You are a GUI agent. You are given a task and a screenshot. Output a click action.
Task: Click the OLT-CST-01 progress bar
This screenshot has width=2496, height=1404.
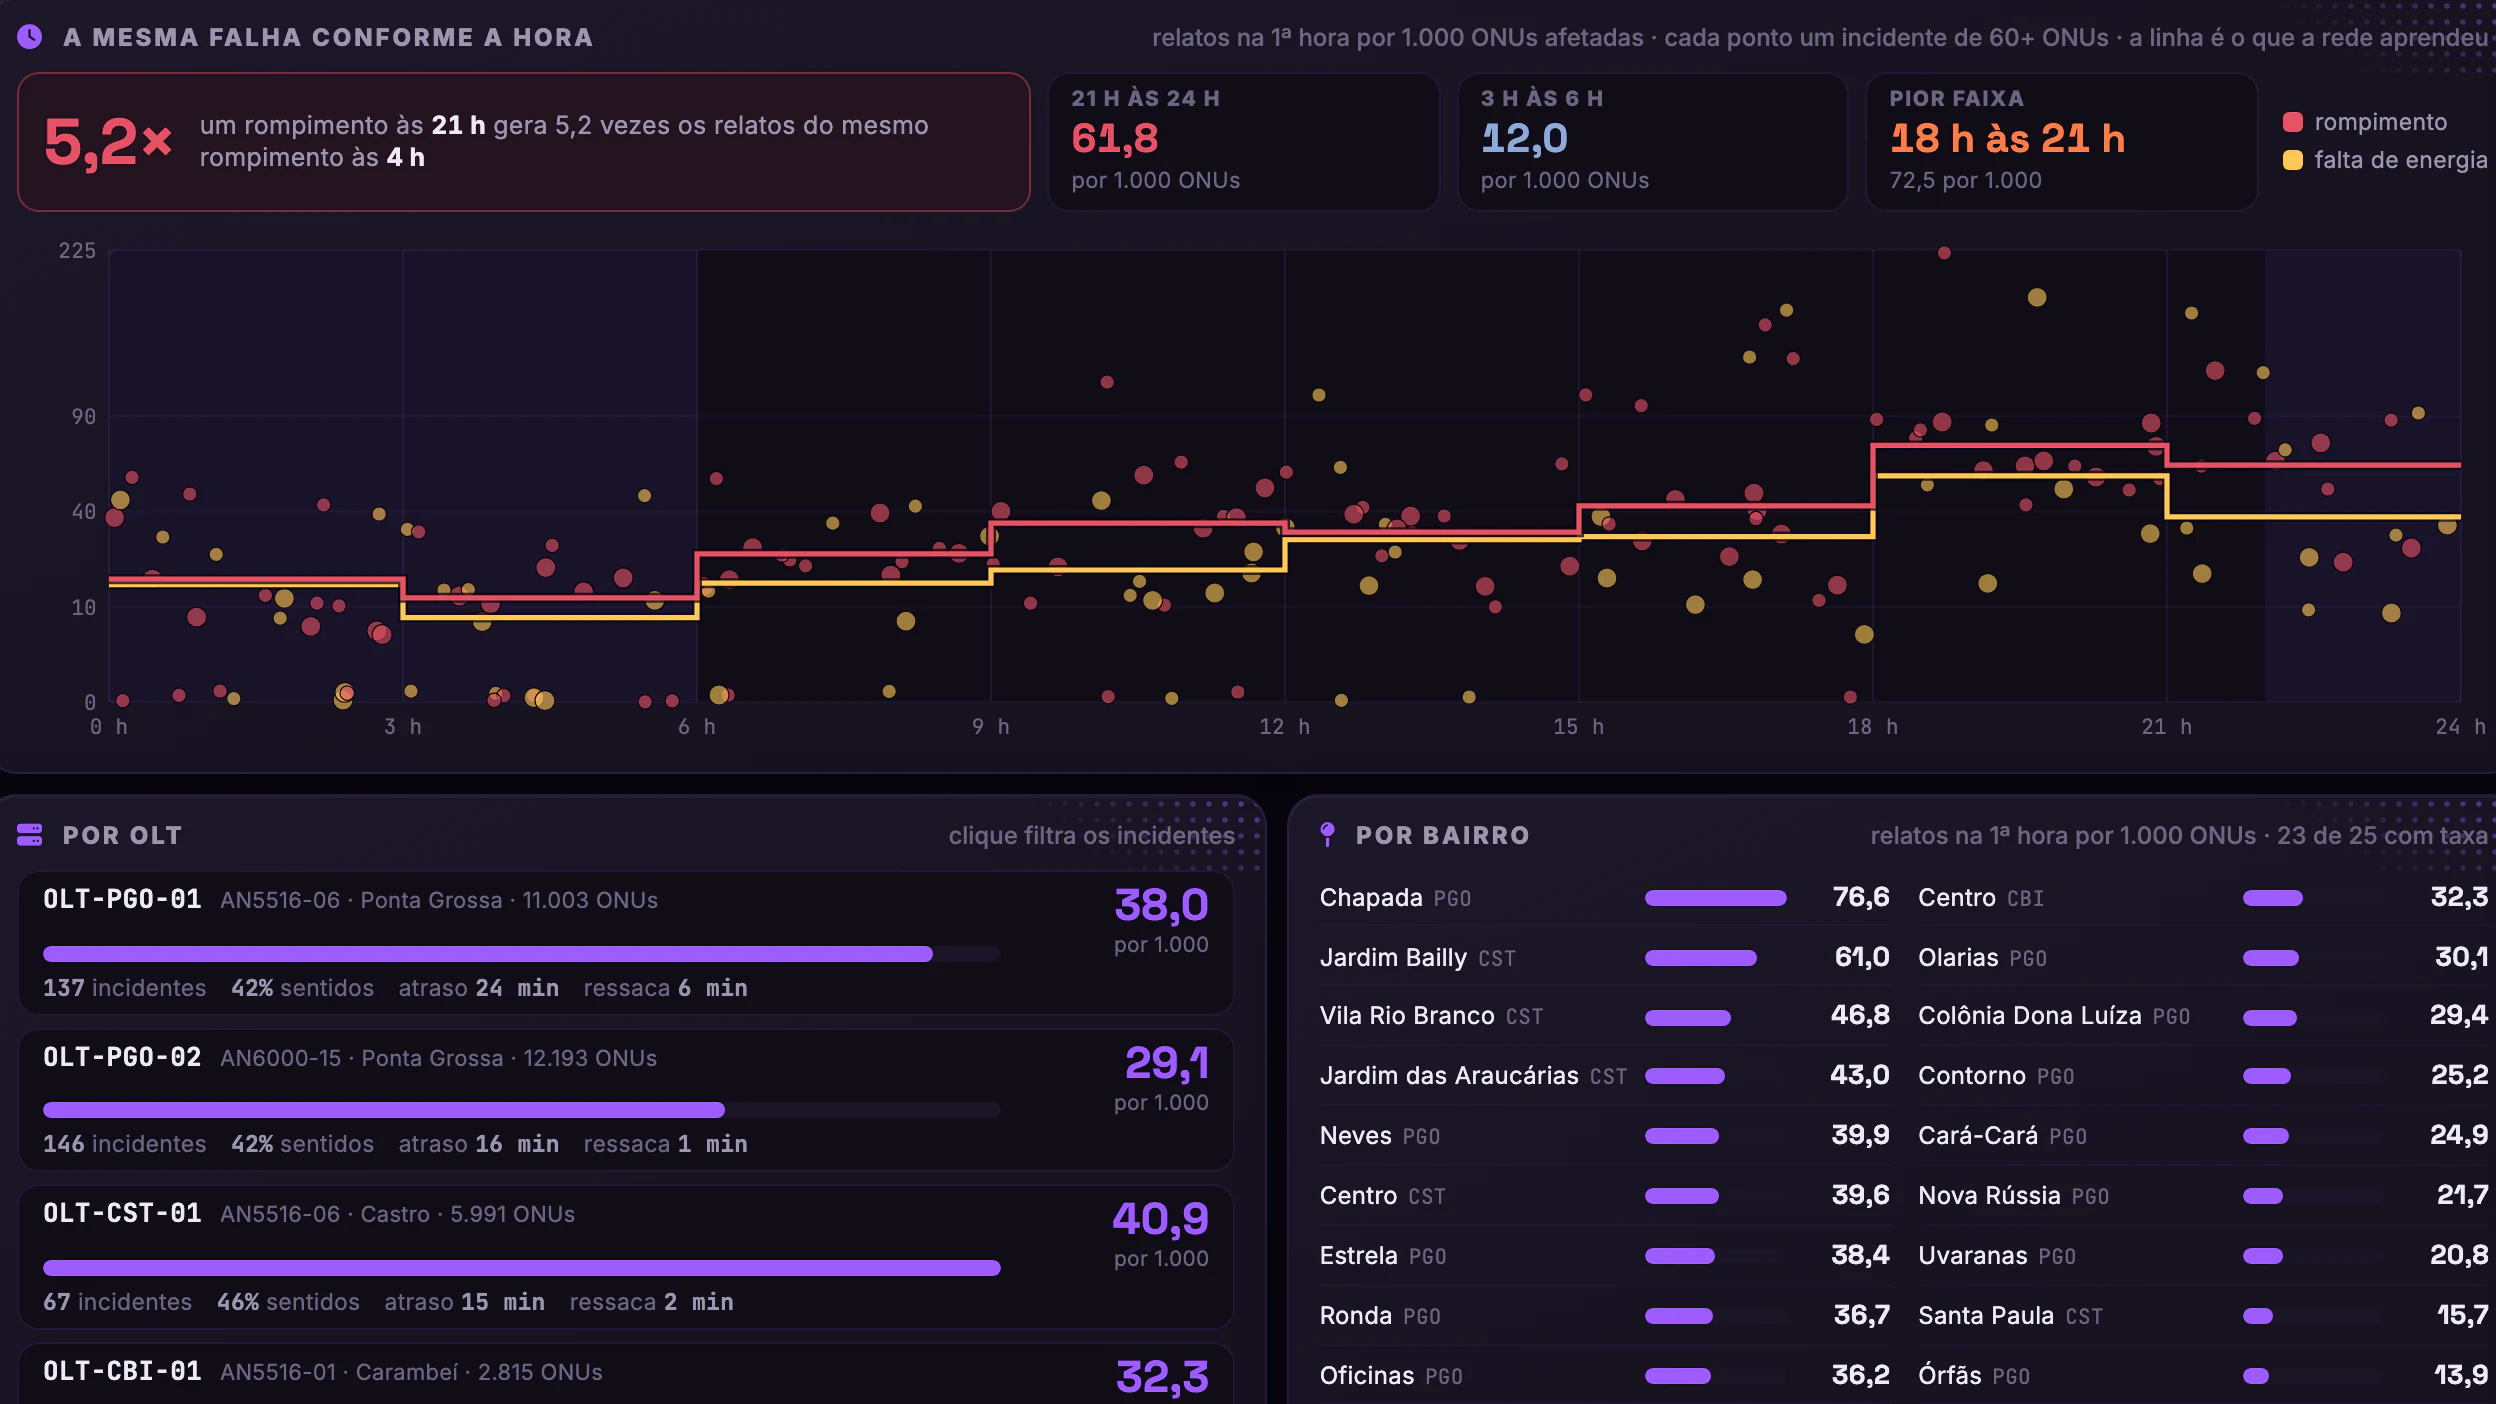pos(521,1268)
